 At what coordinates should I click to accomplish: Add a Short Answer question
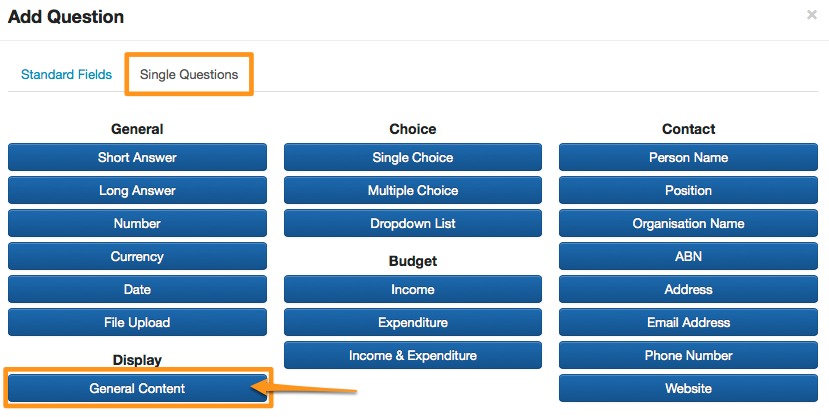[137, 157]
